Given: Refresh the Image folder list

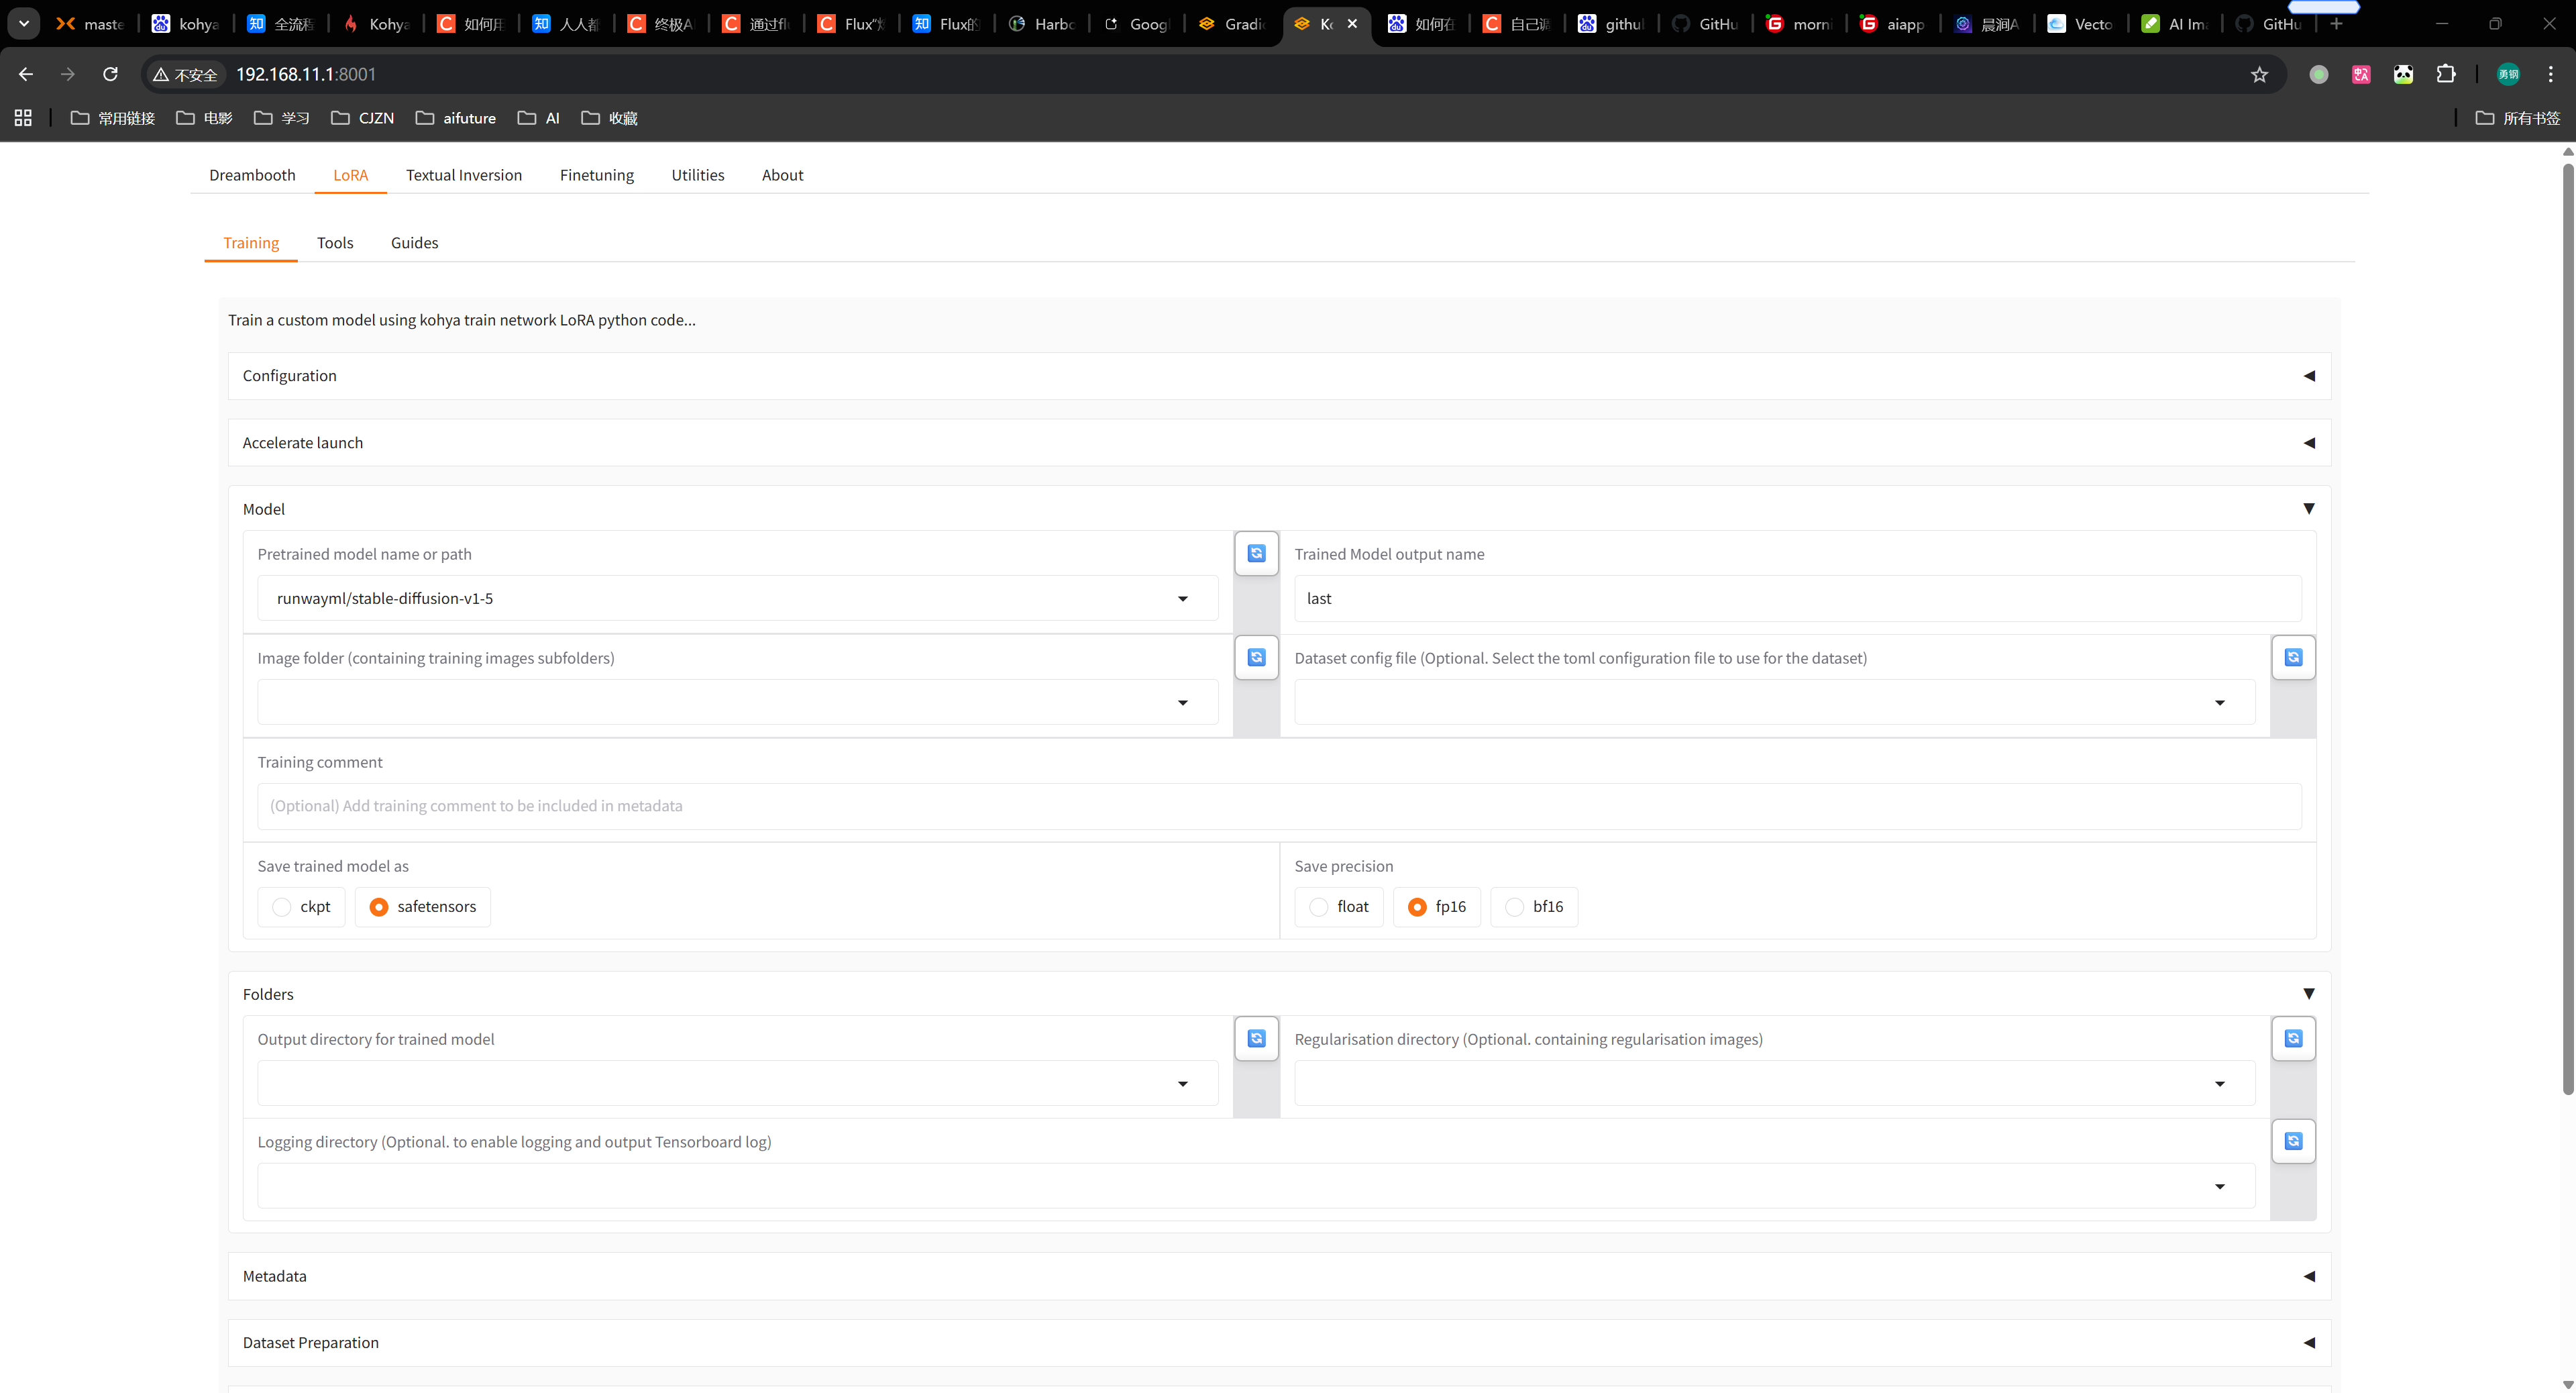Looking at the screenshot, I should 1256,657.
